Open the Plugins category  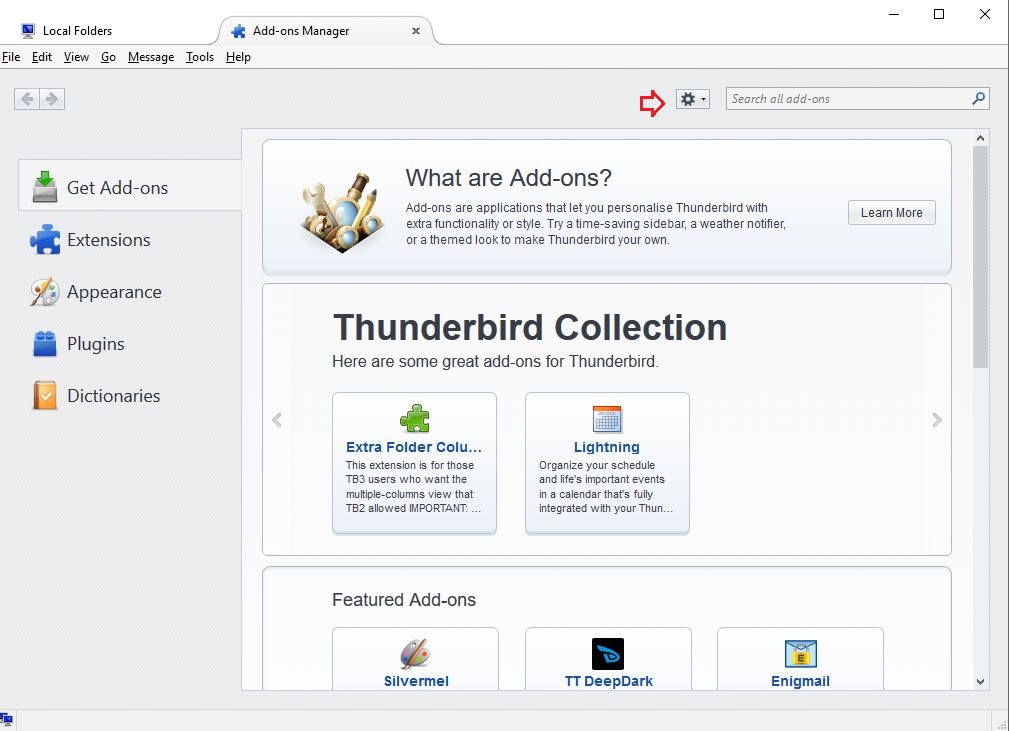[130, 344]
